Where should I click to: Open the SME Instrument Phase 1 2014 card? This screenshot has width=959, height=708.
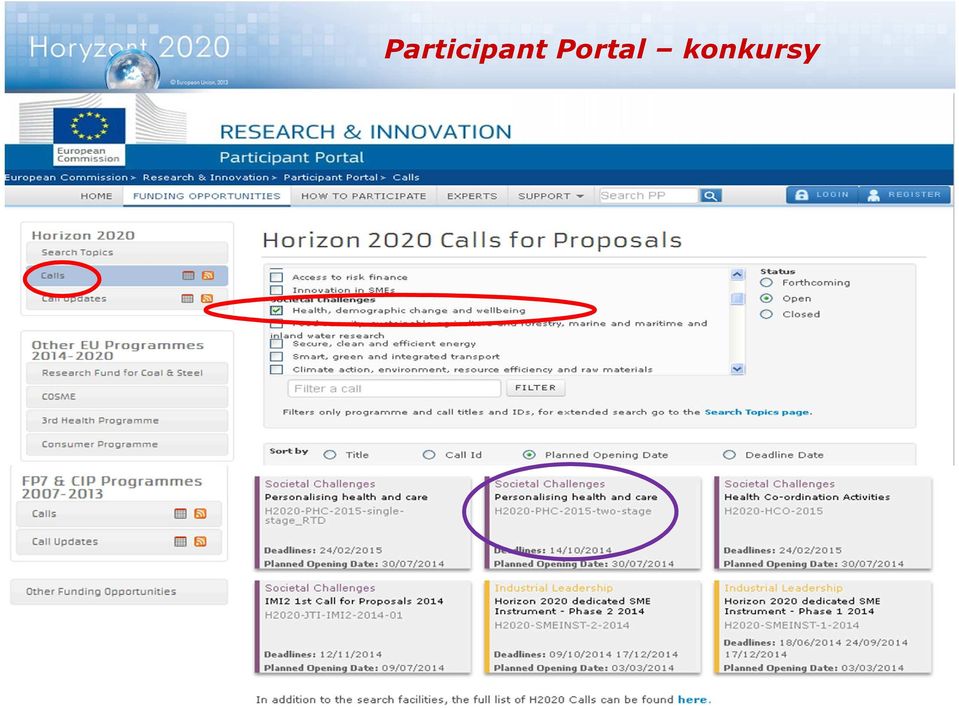click(x=823, y=627)
